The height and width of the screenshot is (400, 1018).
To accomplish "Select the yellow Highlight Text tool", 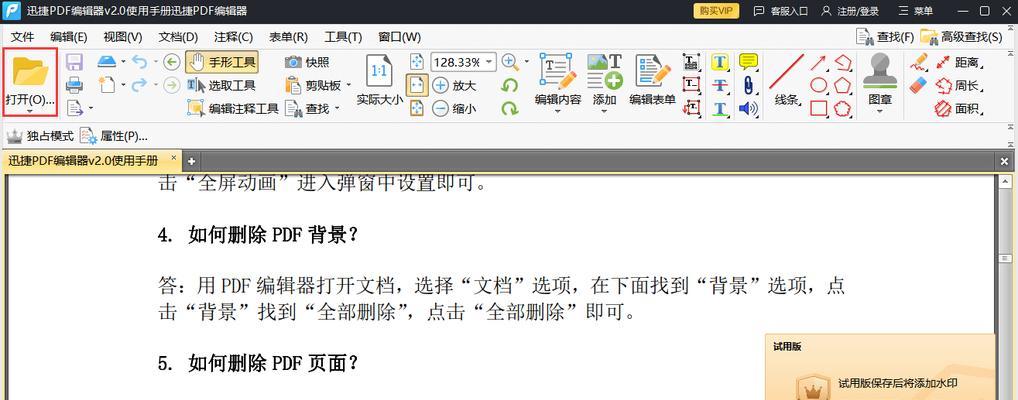I will [x=719, y=62].
